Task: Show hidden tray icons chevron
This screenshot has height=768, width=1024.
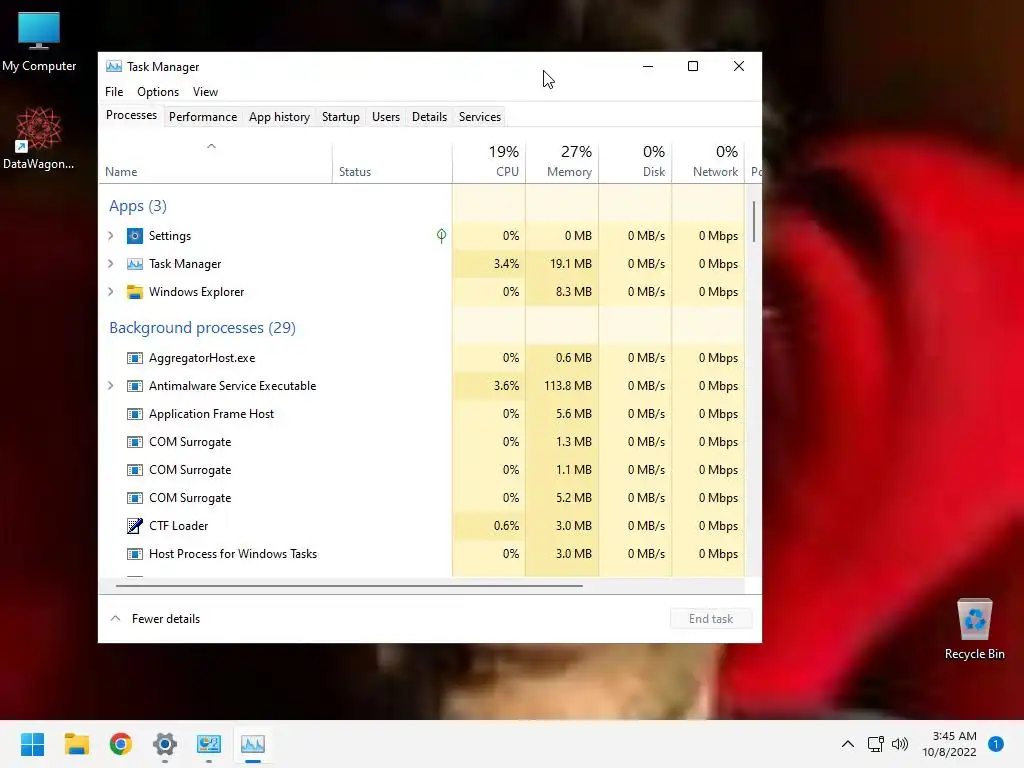Action: click(x=848, y=744)
